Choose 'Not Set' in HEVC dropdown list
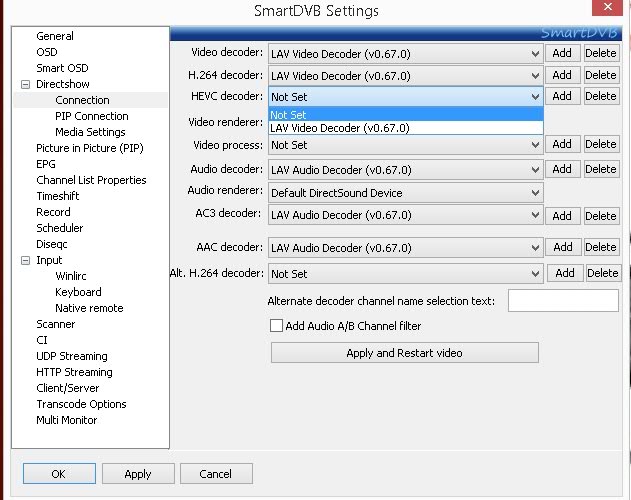 [406, 115]
